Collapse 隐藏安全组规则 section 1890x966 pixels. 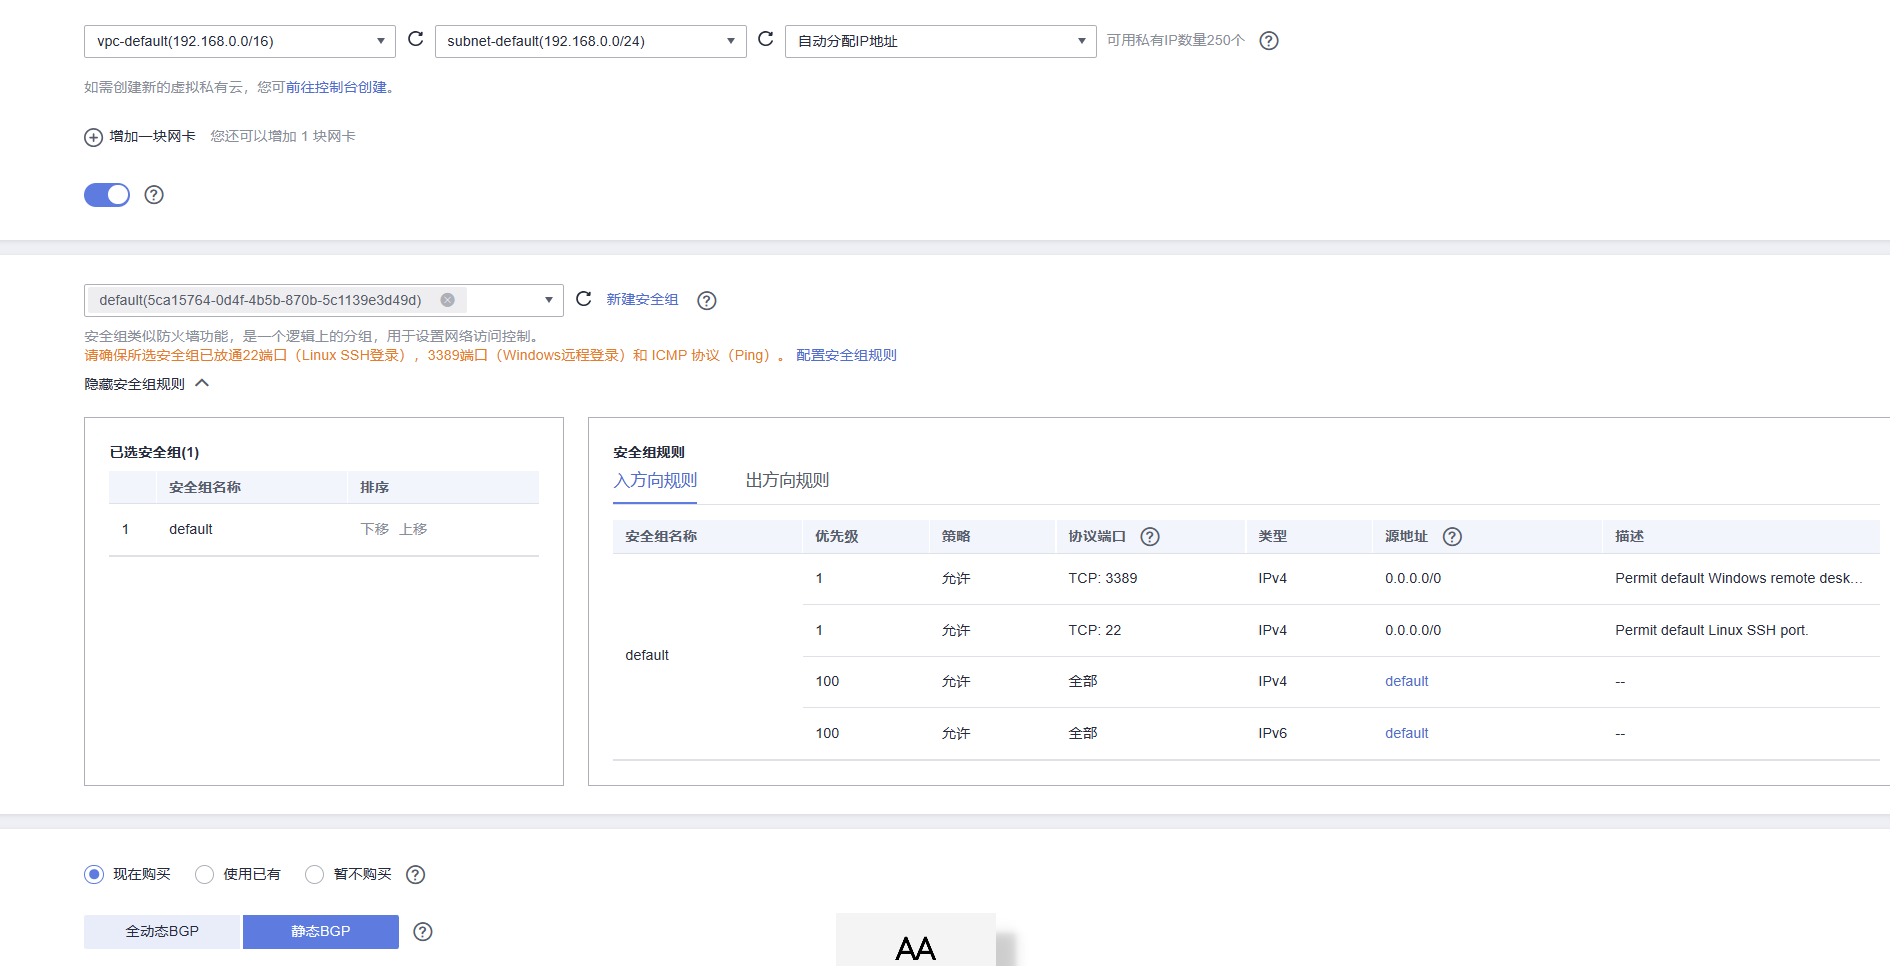point(147,384)
